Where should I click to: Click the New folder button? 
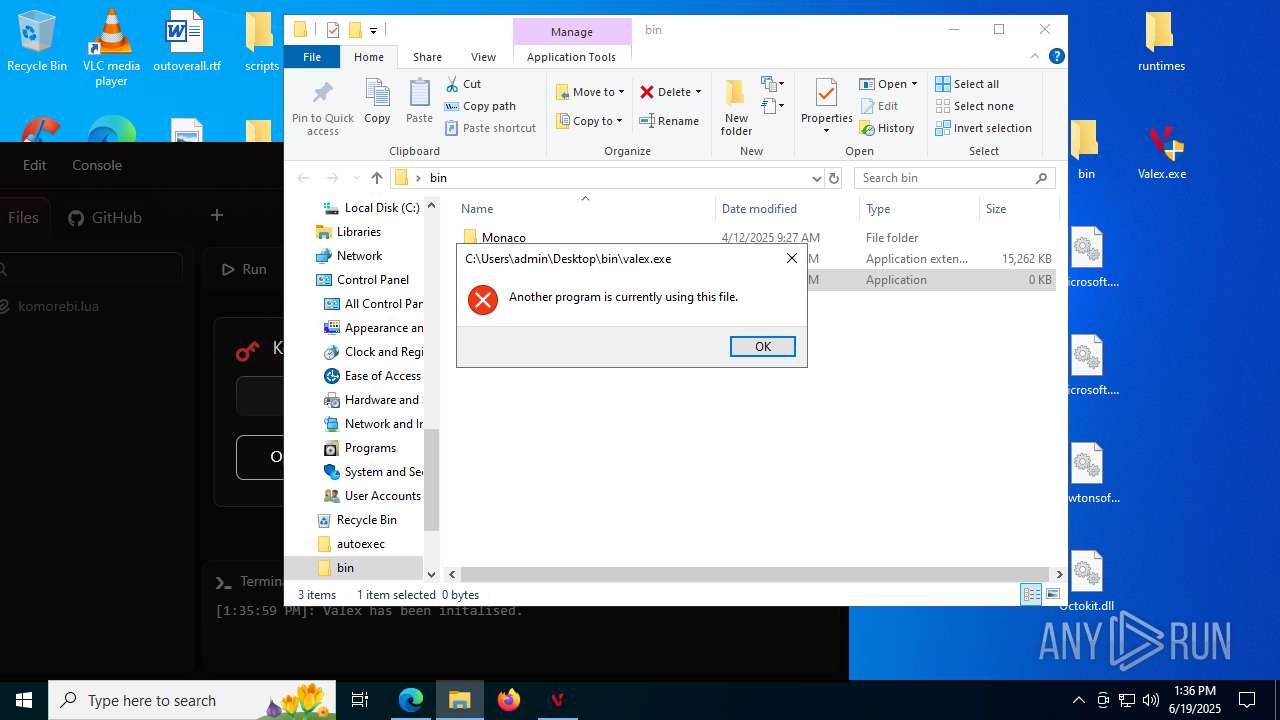click(x=736, y=108)
